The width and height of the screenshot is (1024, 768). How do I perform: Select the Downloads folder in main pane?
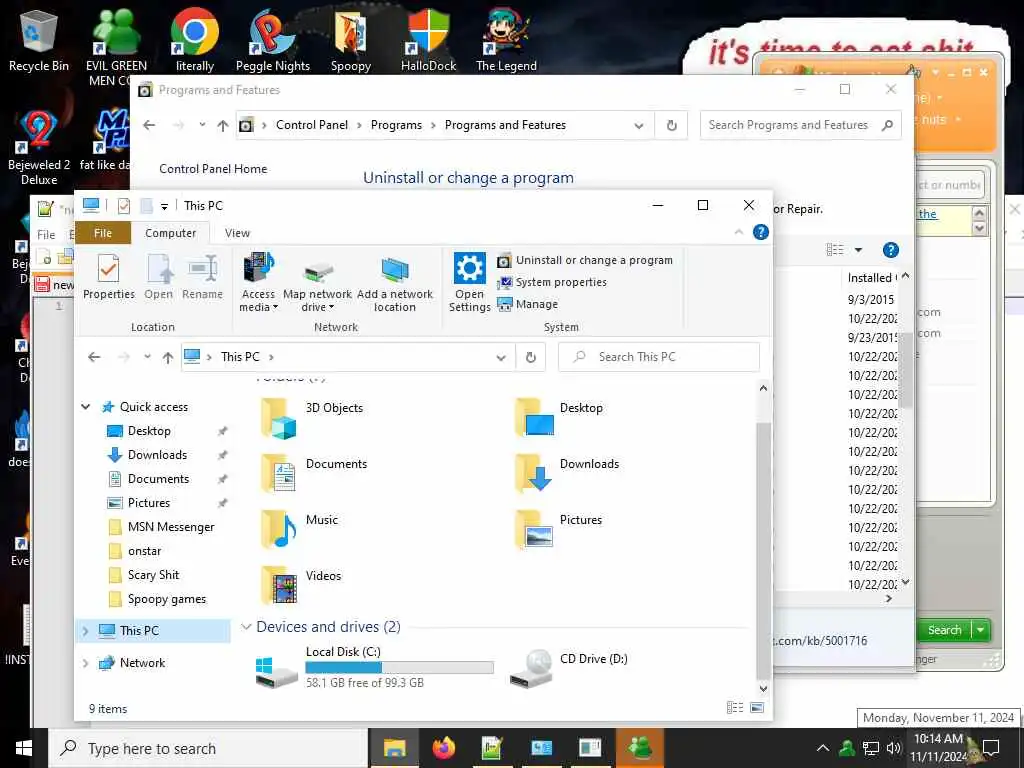point(567,473)
